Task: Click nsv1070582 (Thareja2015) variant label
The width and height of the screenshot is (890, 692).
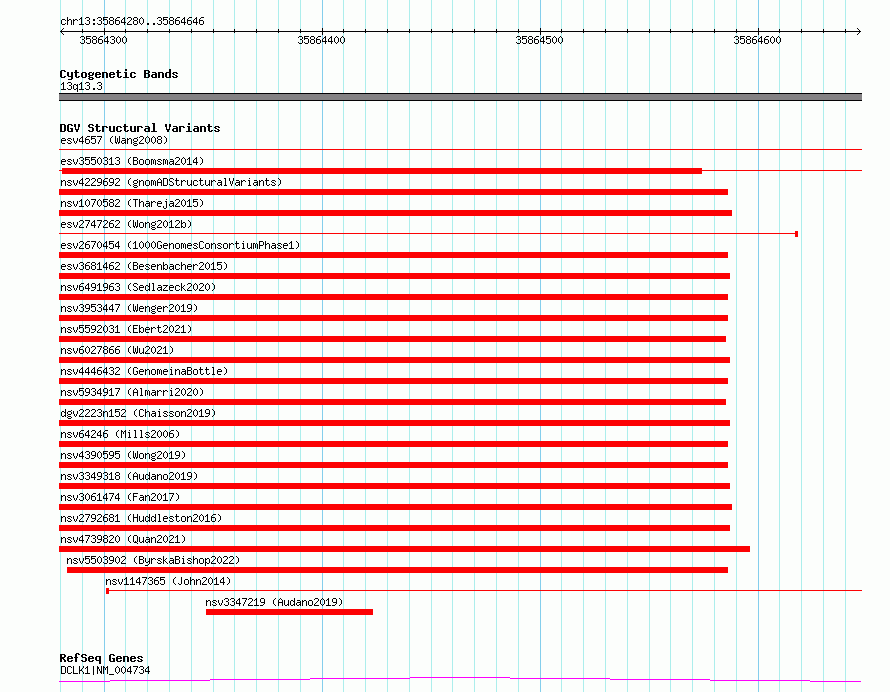Action: (132, 203)
